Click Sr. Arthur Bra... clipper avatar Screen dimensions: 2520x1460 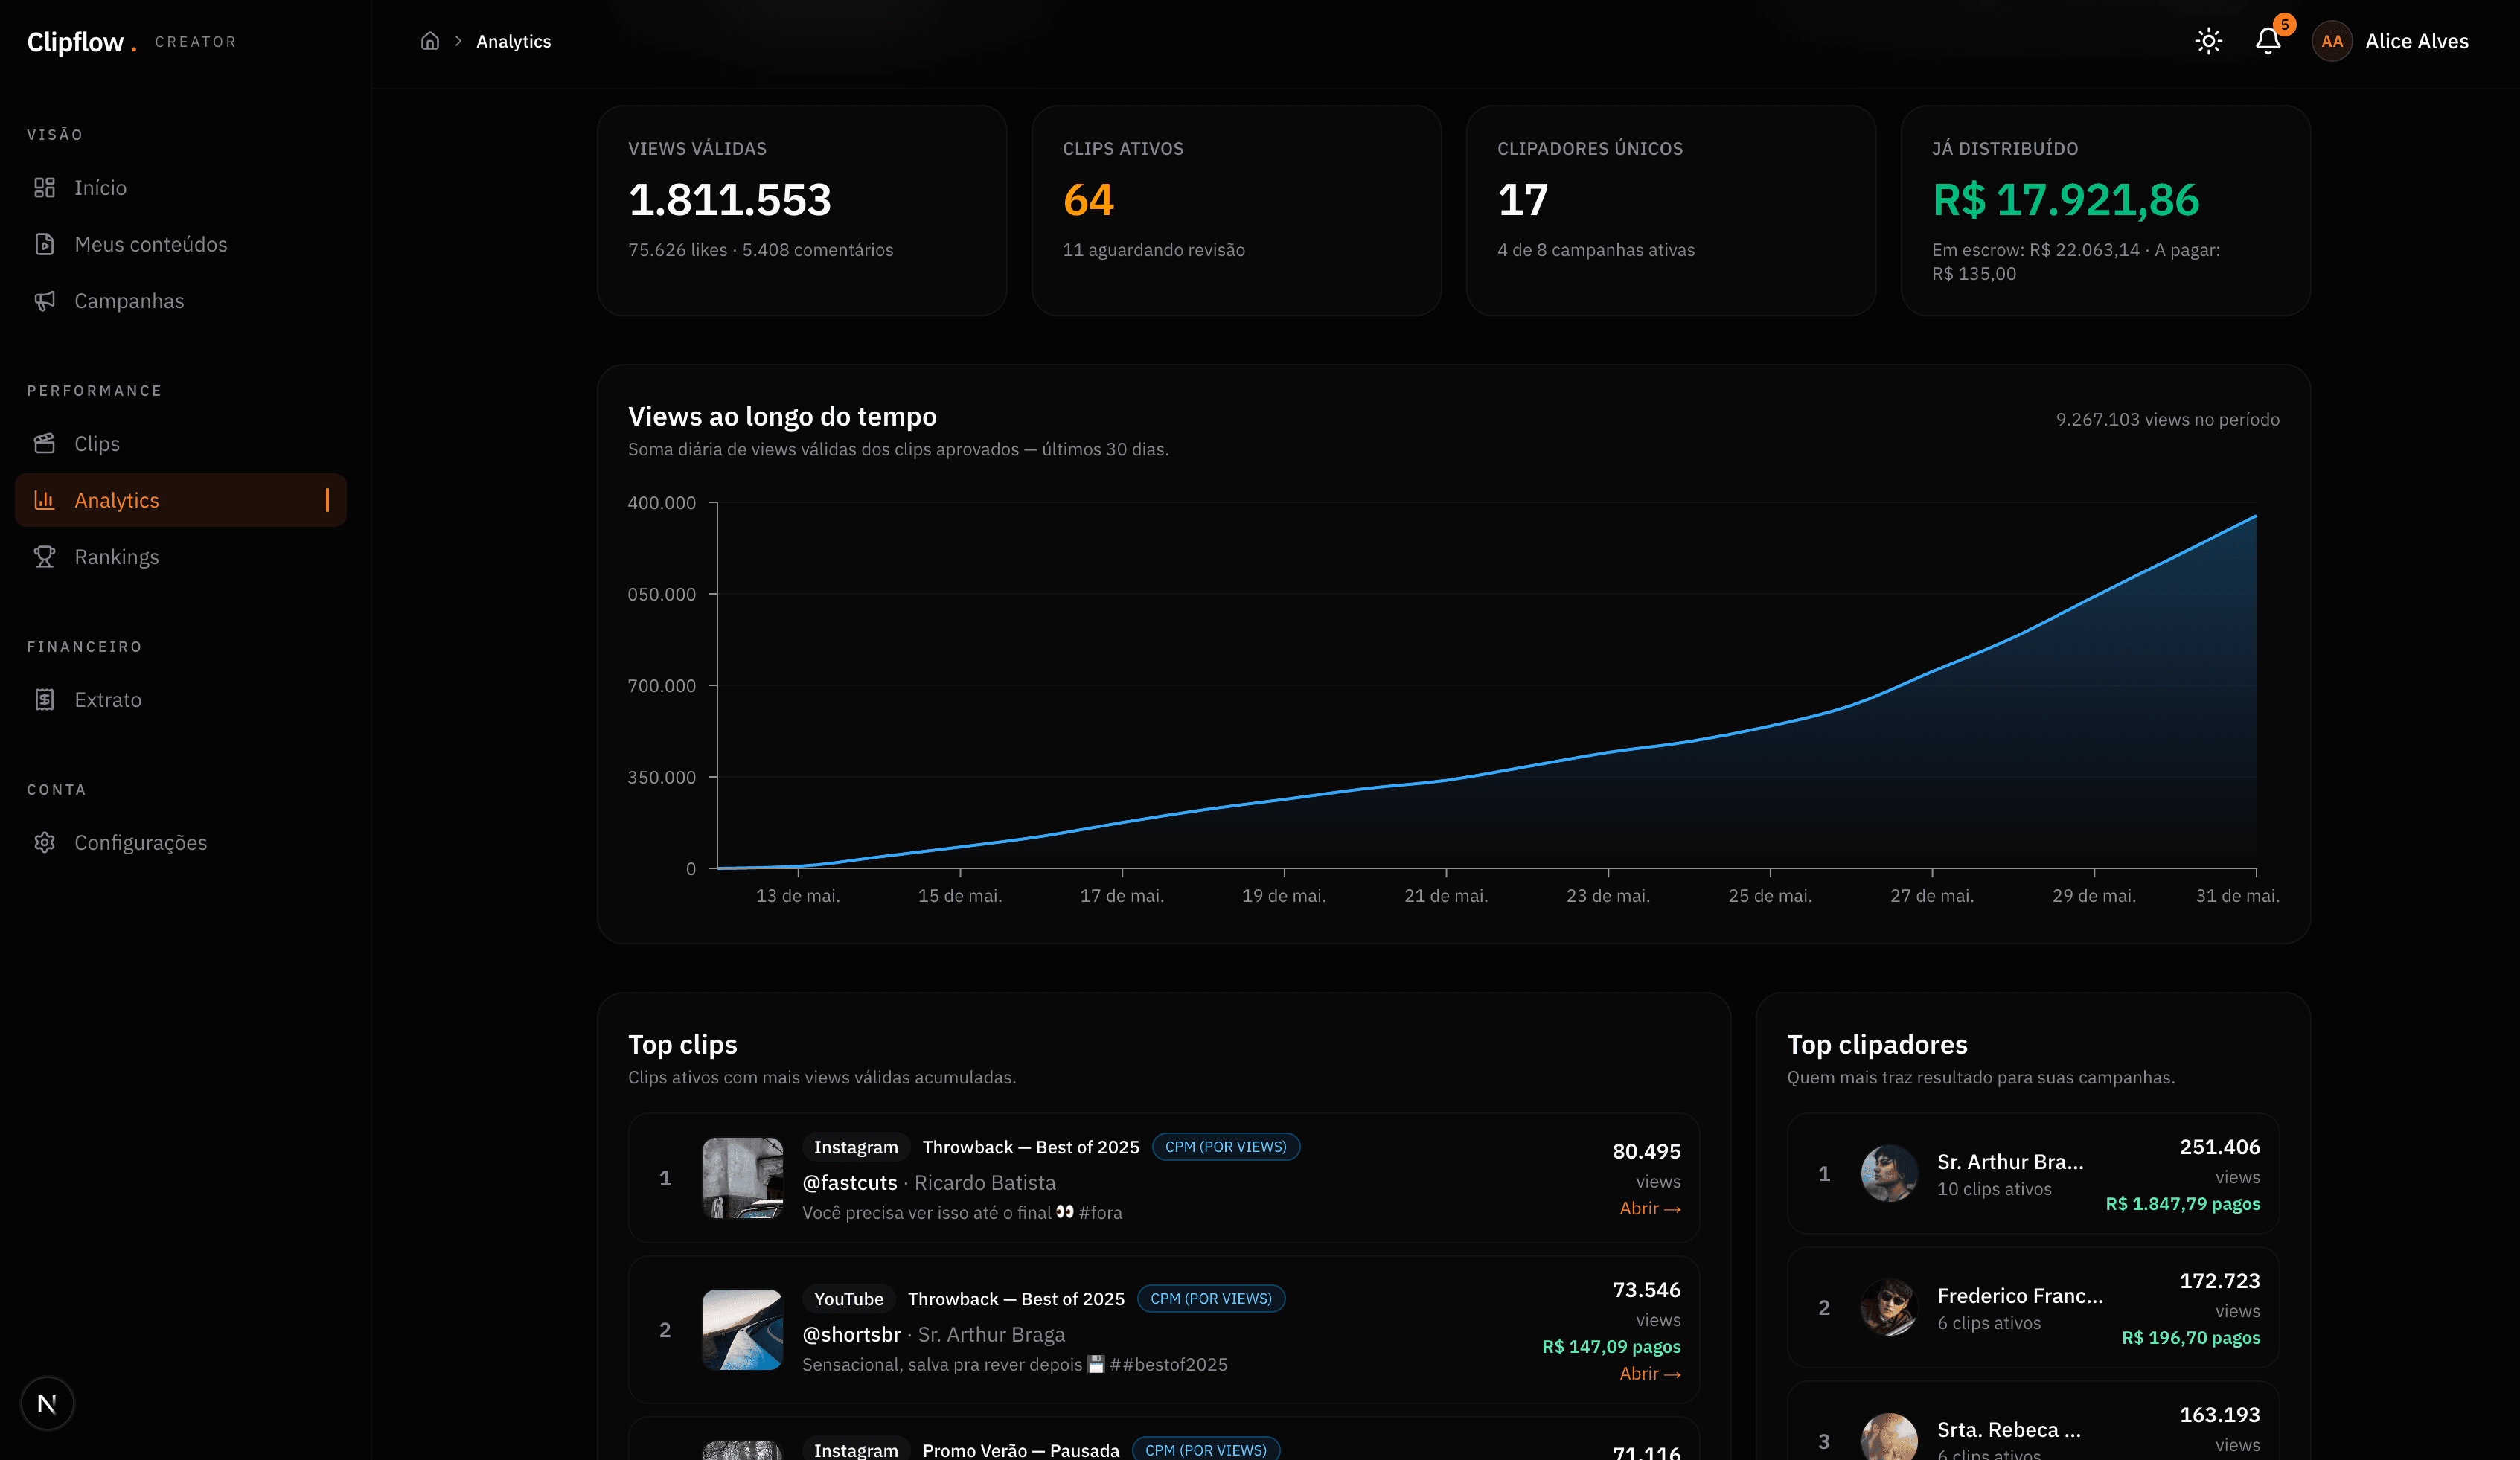point(1889,1173)
